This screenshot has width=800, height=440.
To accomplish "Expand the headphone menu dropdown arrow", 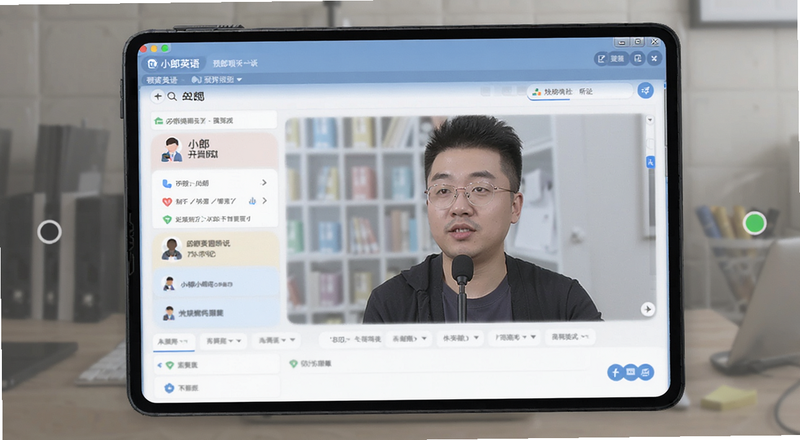I will [239, 80].
